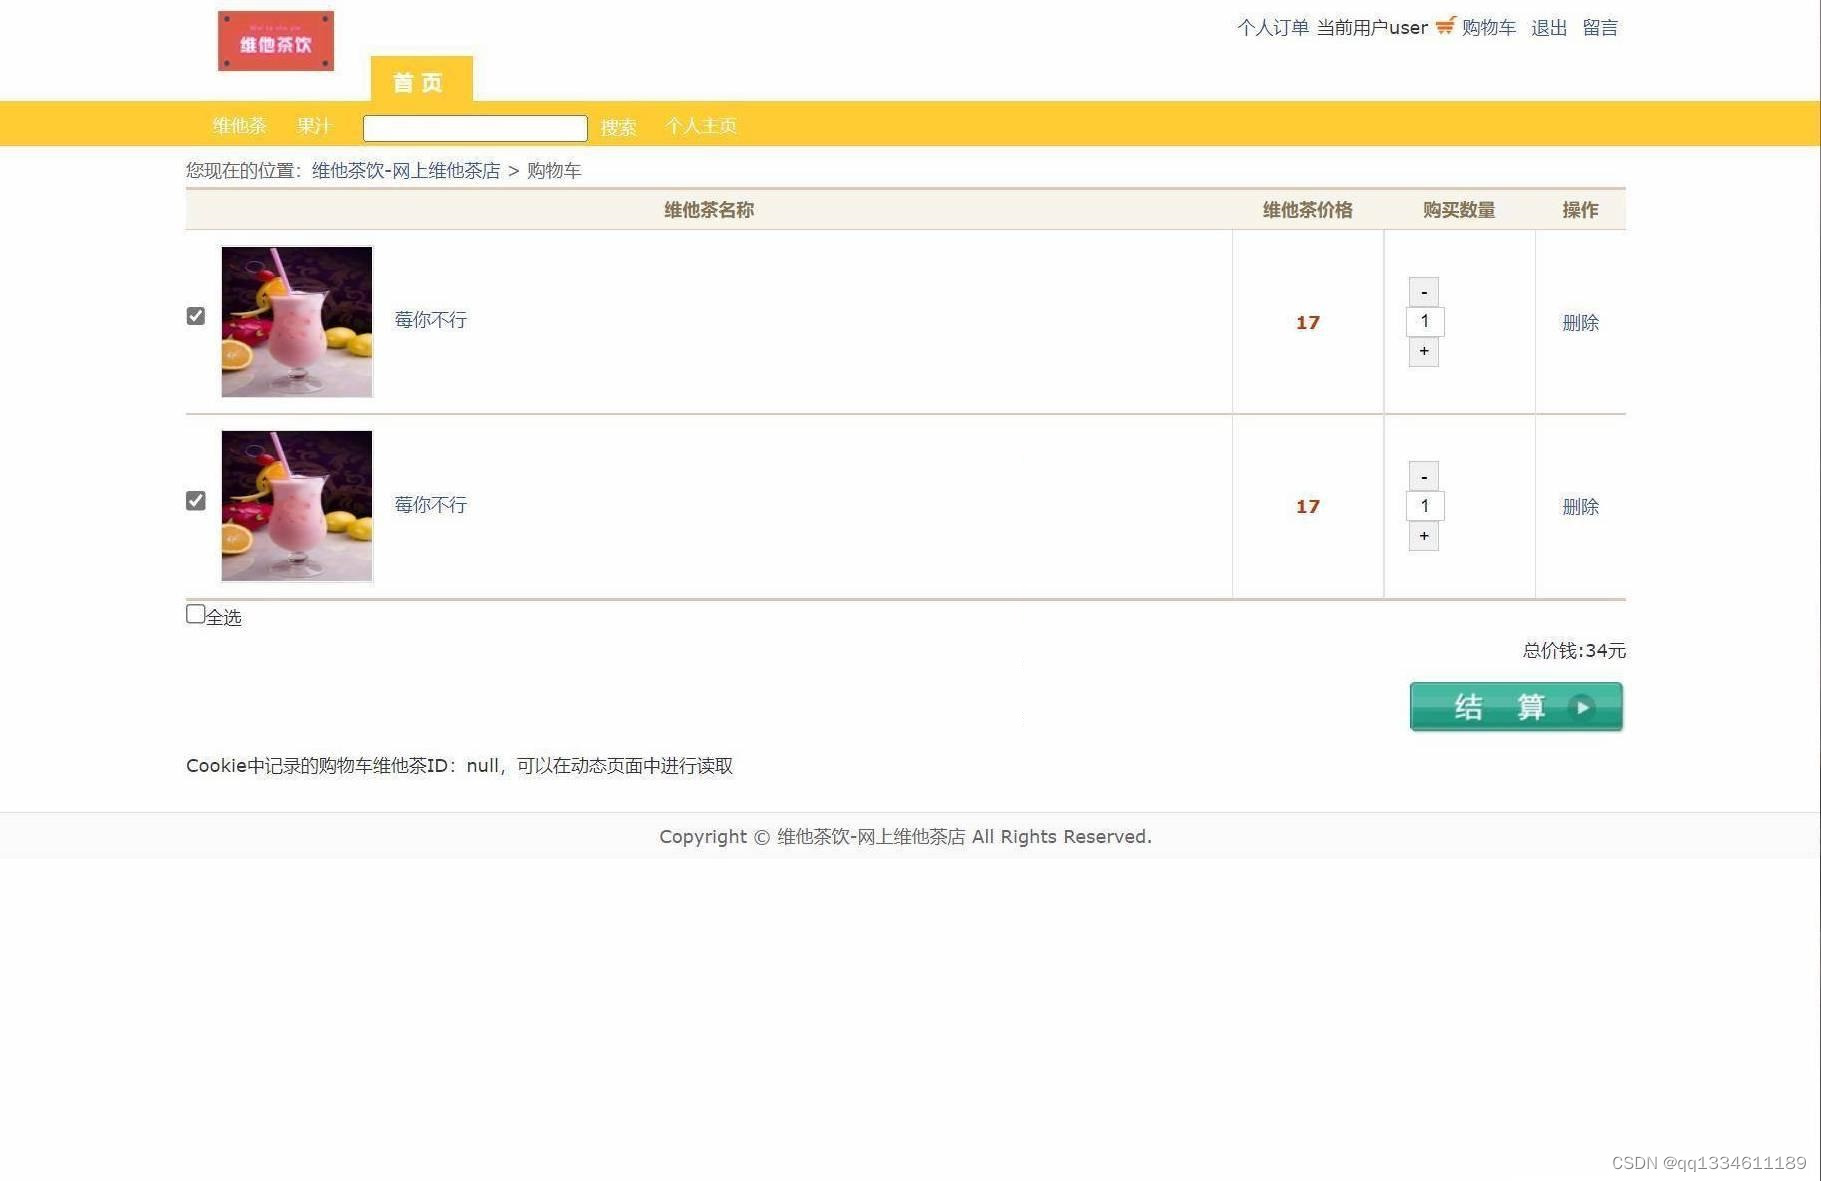Open 个人主页 from the navigation bar
Screen dimensions: 1821x1181
[x=701, y=125]
